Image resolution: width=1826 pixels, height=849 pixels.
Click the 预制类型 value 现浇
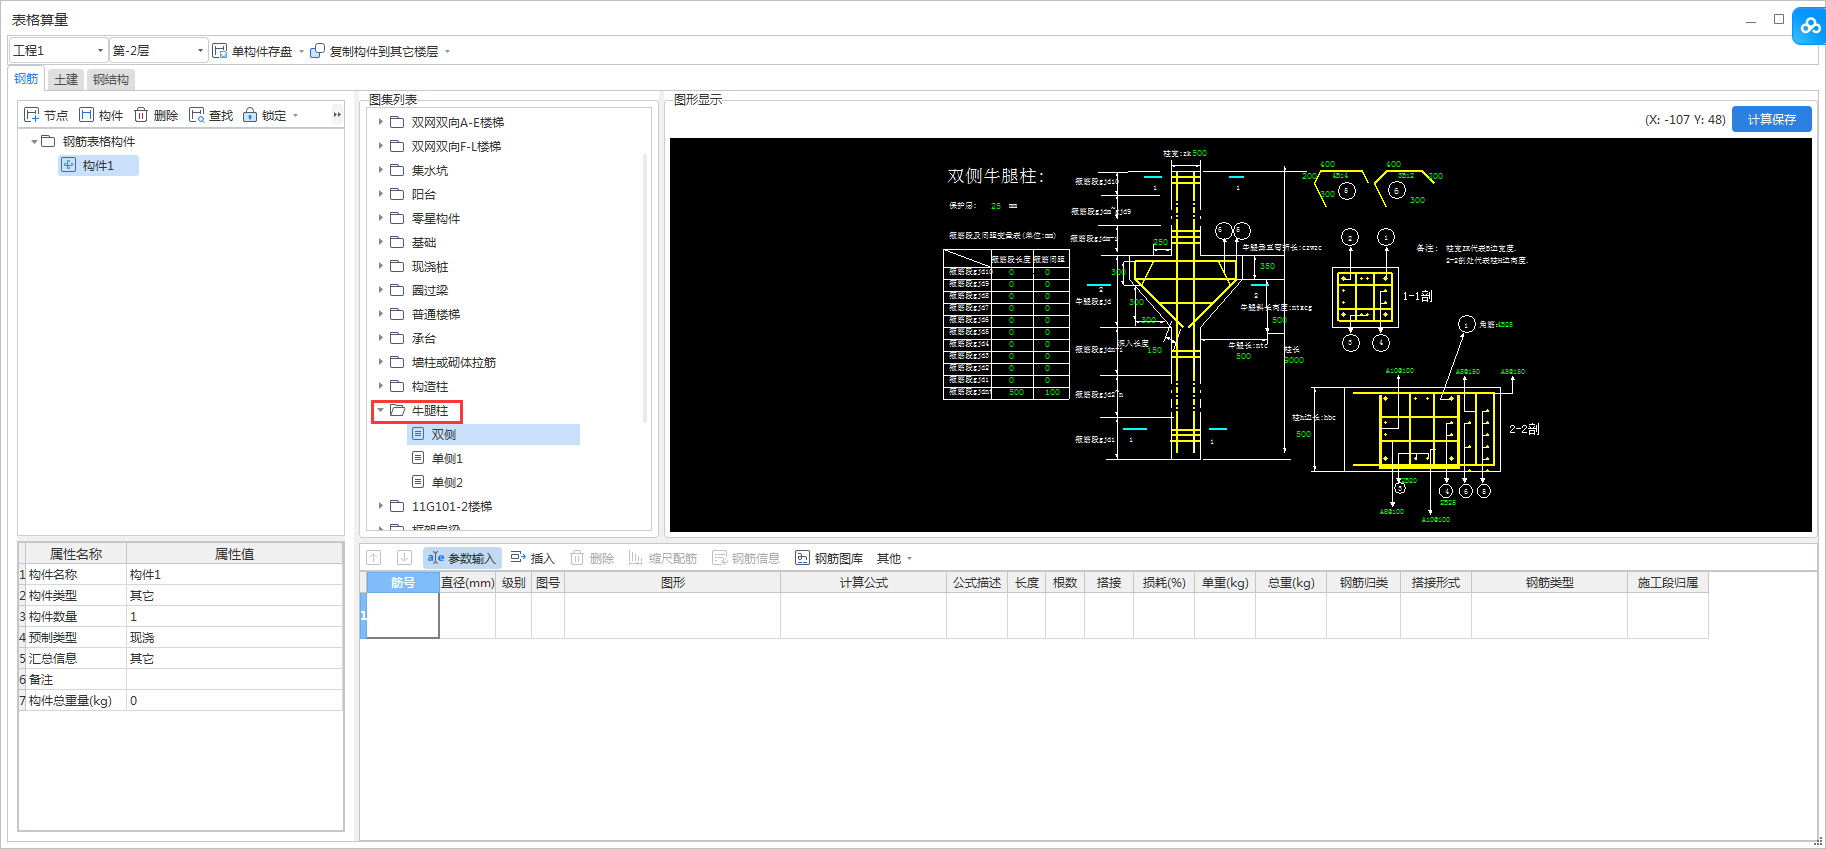click(x=234, y=637)
